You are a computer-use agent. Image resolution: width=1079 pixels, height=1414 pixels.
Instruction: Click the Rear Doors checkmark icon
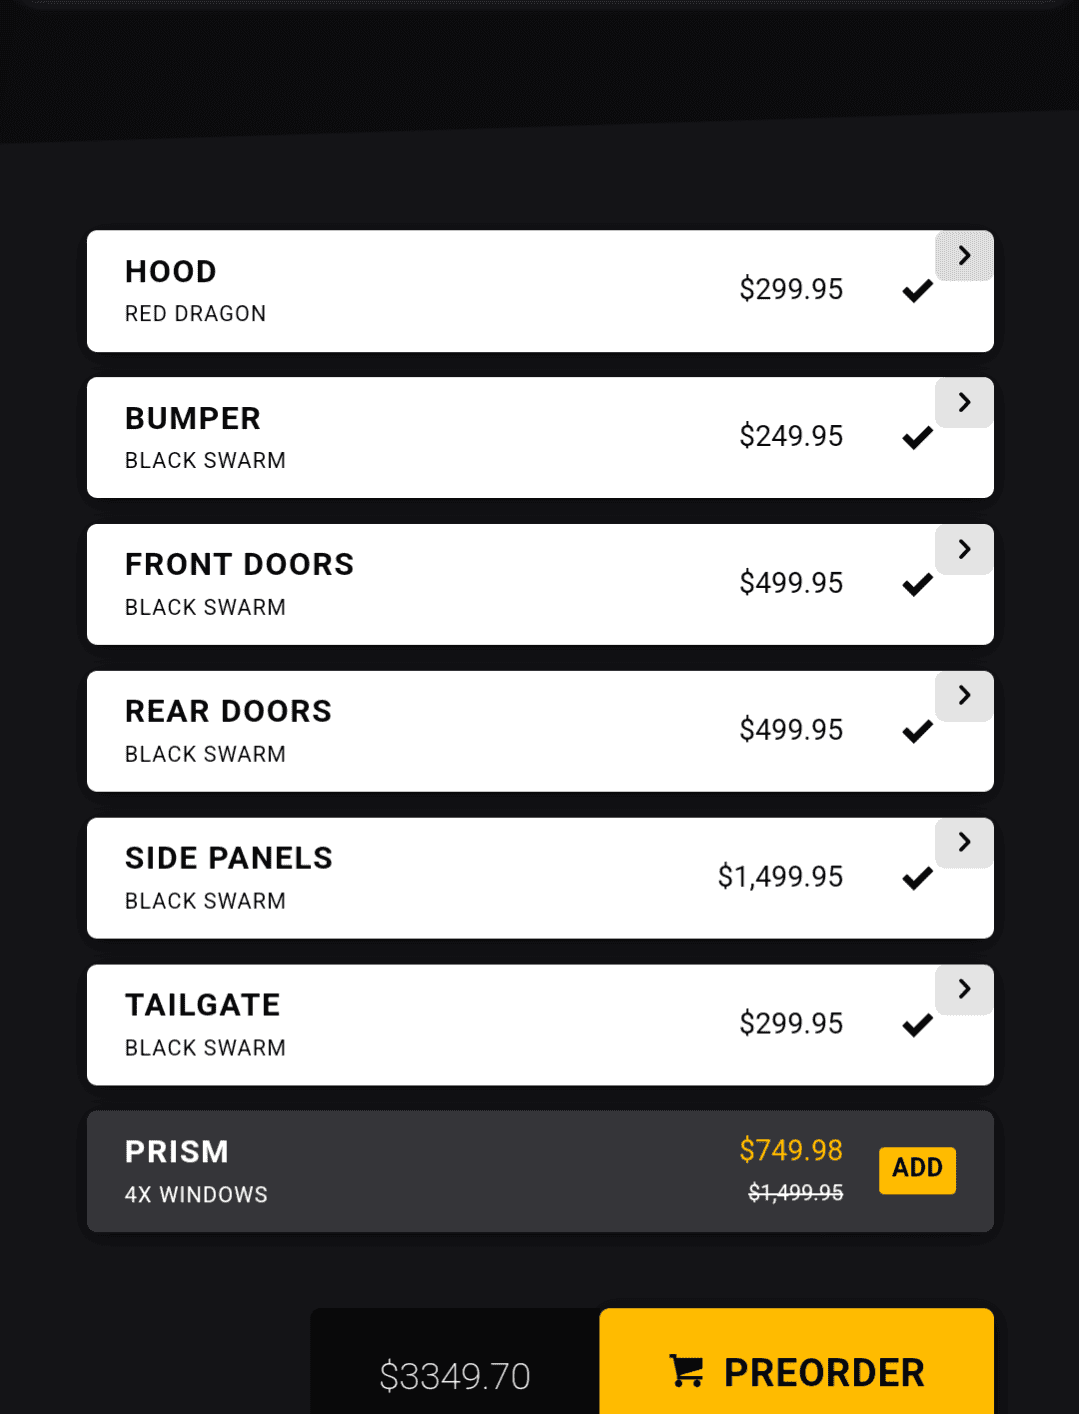917,732
